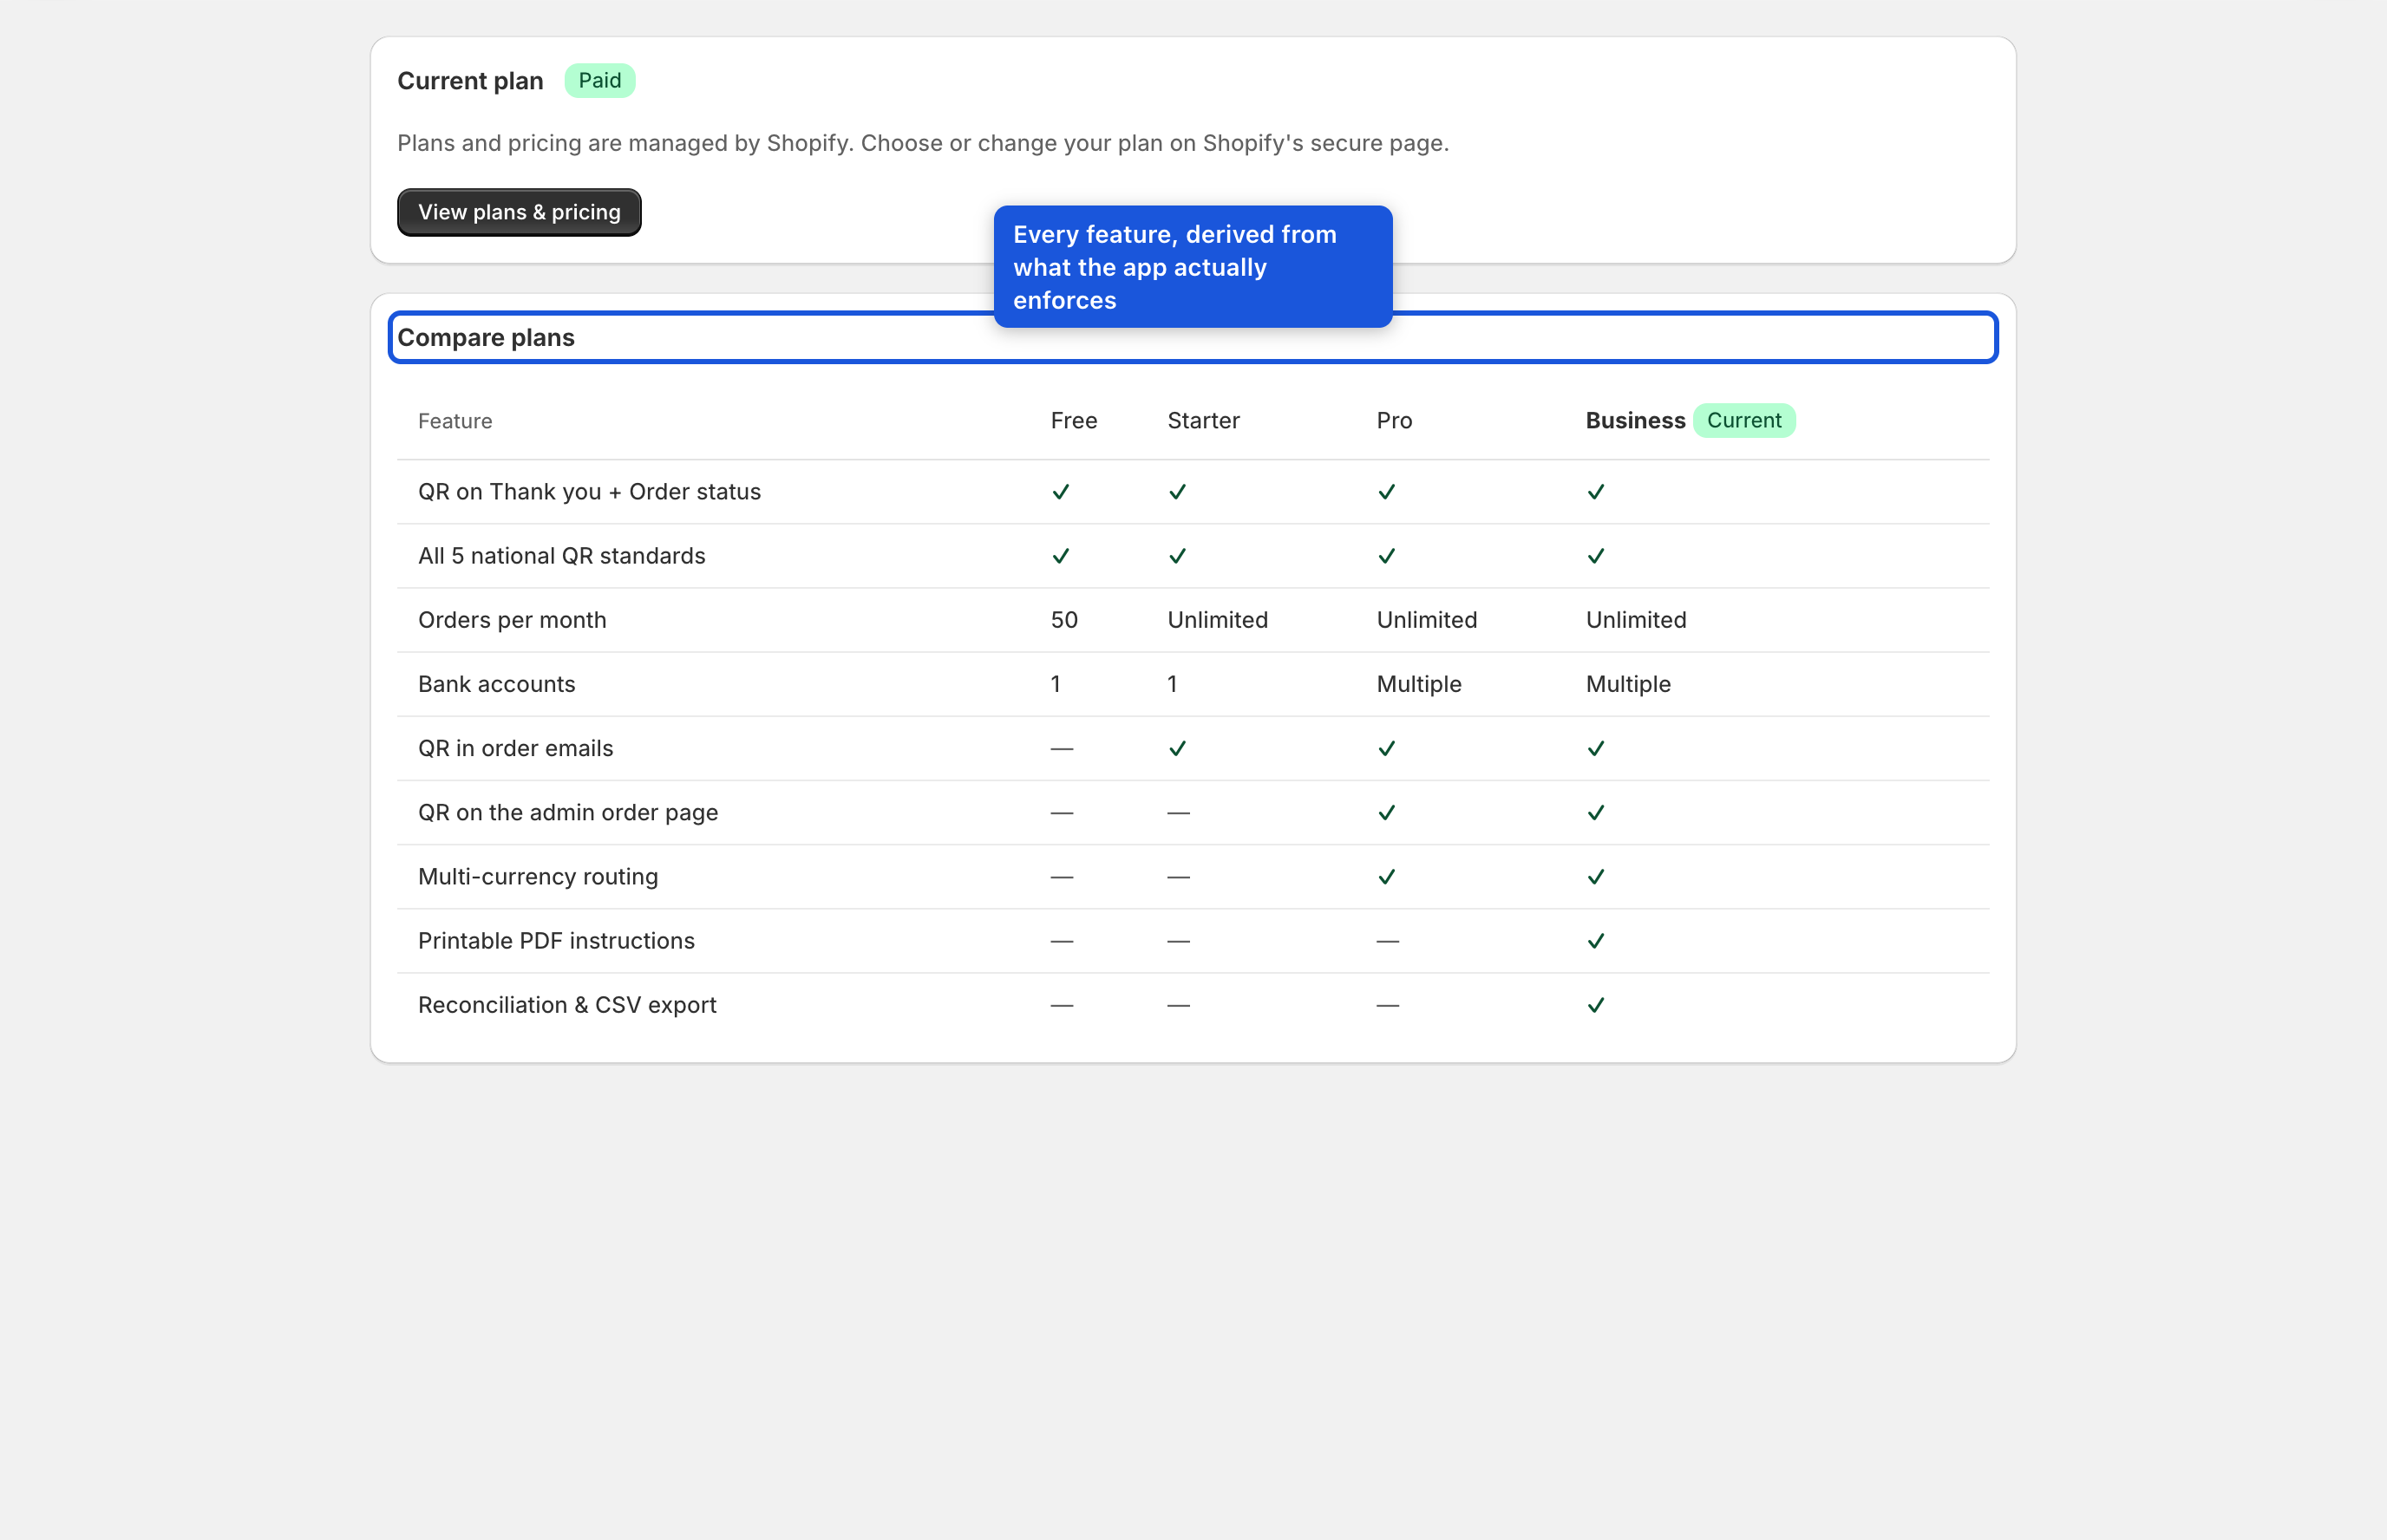Click 'QR on the admin order page' label
The image size is (2387, 1540).
click(x=568, y=812)
